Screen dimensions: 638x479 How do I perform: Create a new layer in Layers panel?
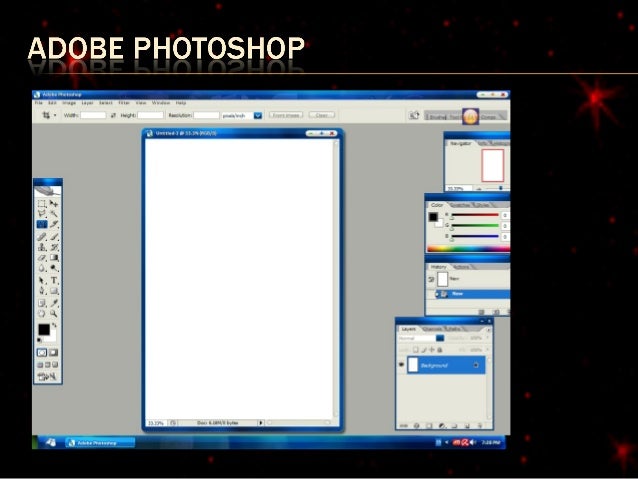[x=467, y=426]
